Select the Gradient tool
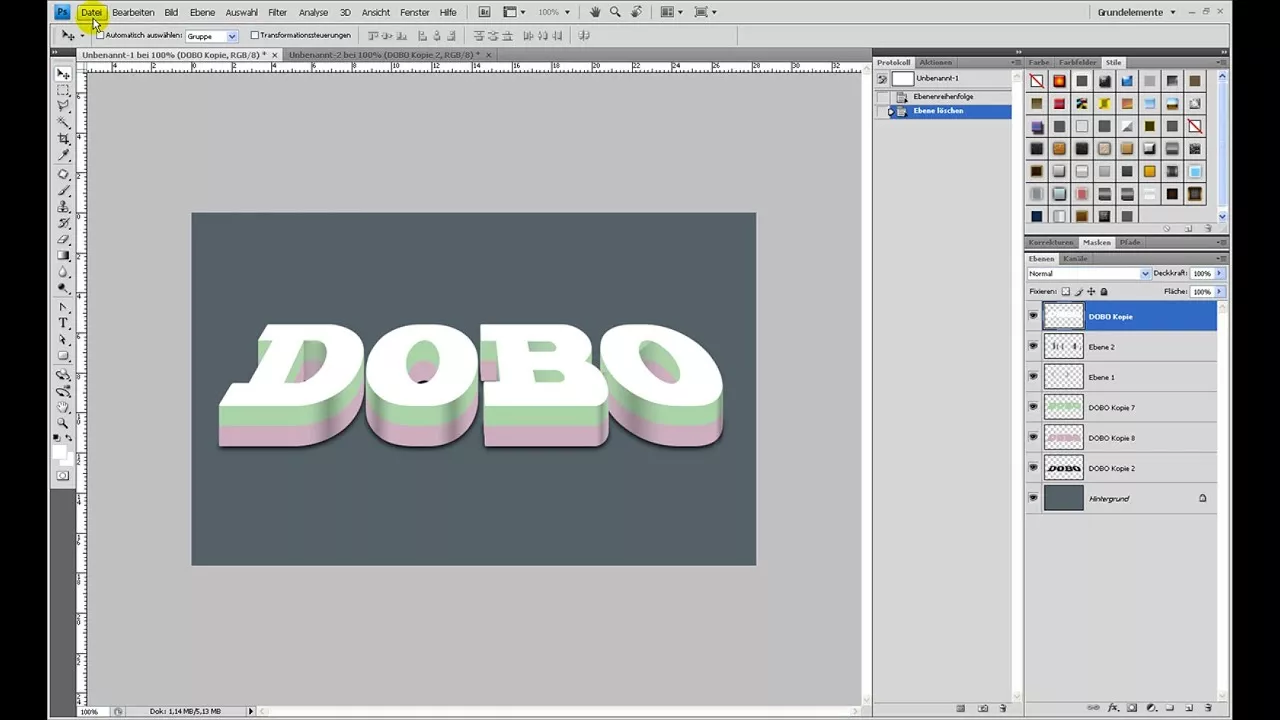1280x720 pixels. (63, 256)
